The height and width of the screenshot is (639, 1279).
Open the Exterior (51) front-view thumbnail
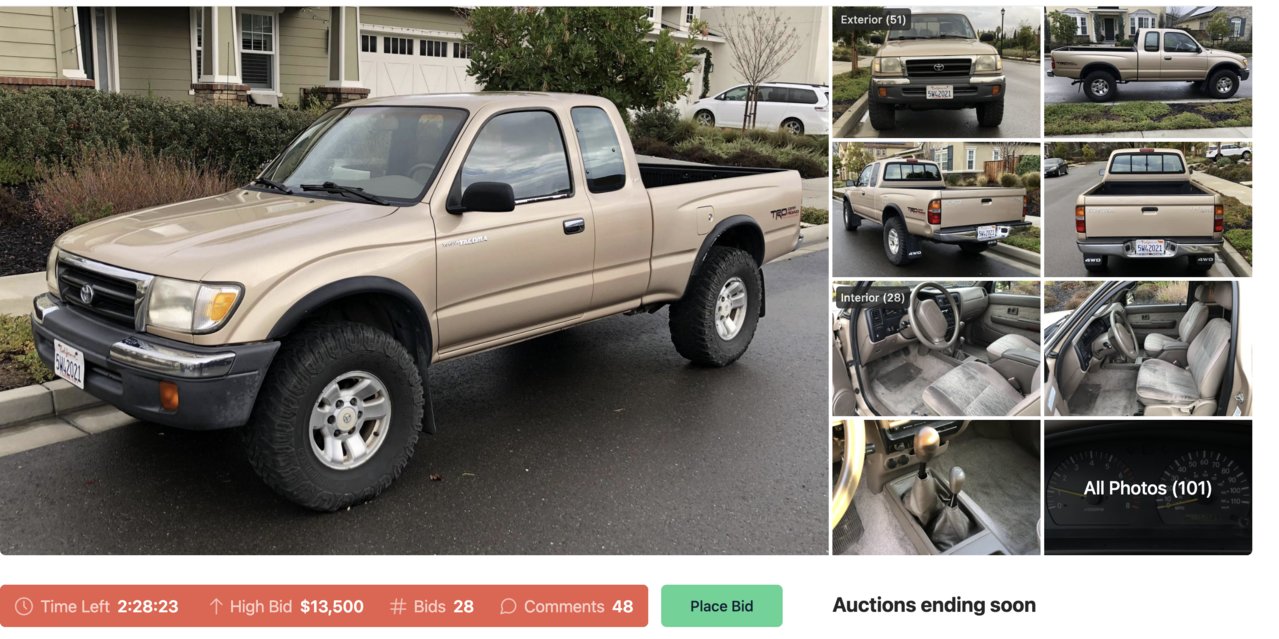[936, 72]
